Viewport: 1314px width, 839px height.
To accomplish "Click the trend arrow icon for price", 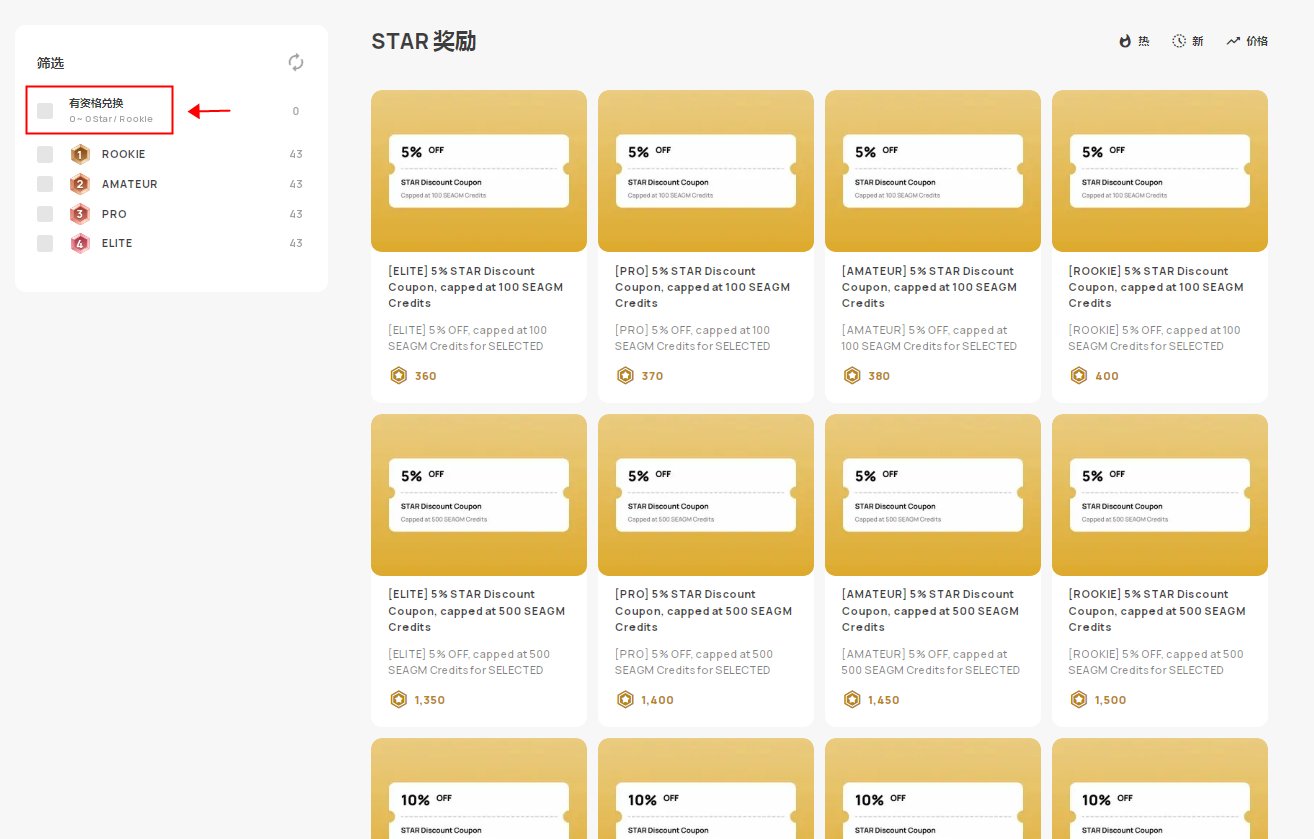I will [x=1233, y=41].
